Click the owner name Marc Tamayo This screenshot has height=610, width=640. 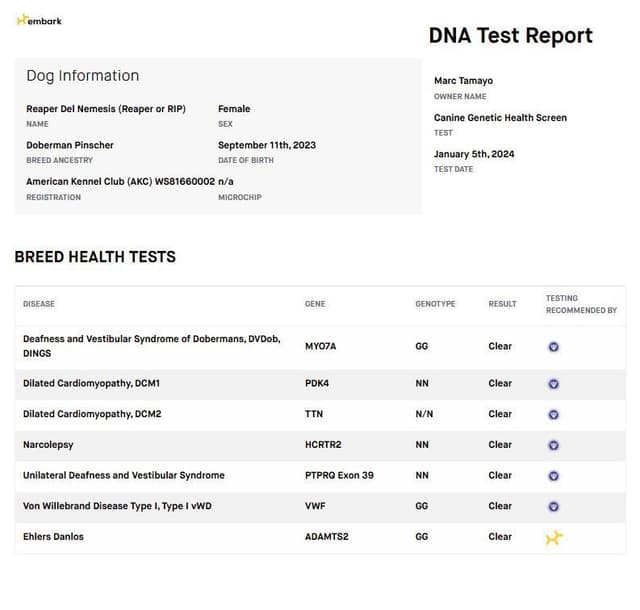(463, 81)
